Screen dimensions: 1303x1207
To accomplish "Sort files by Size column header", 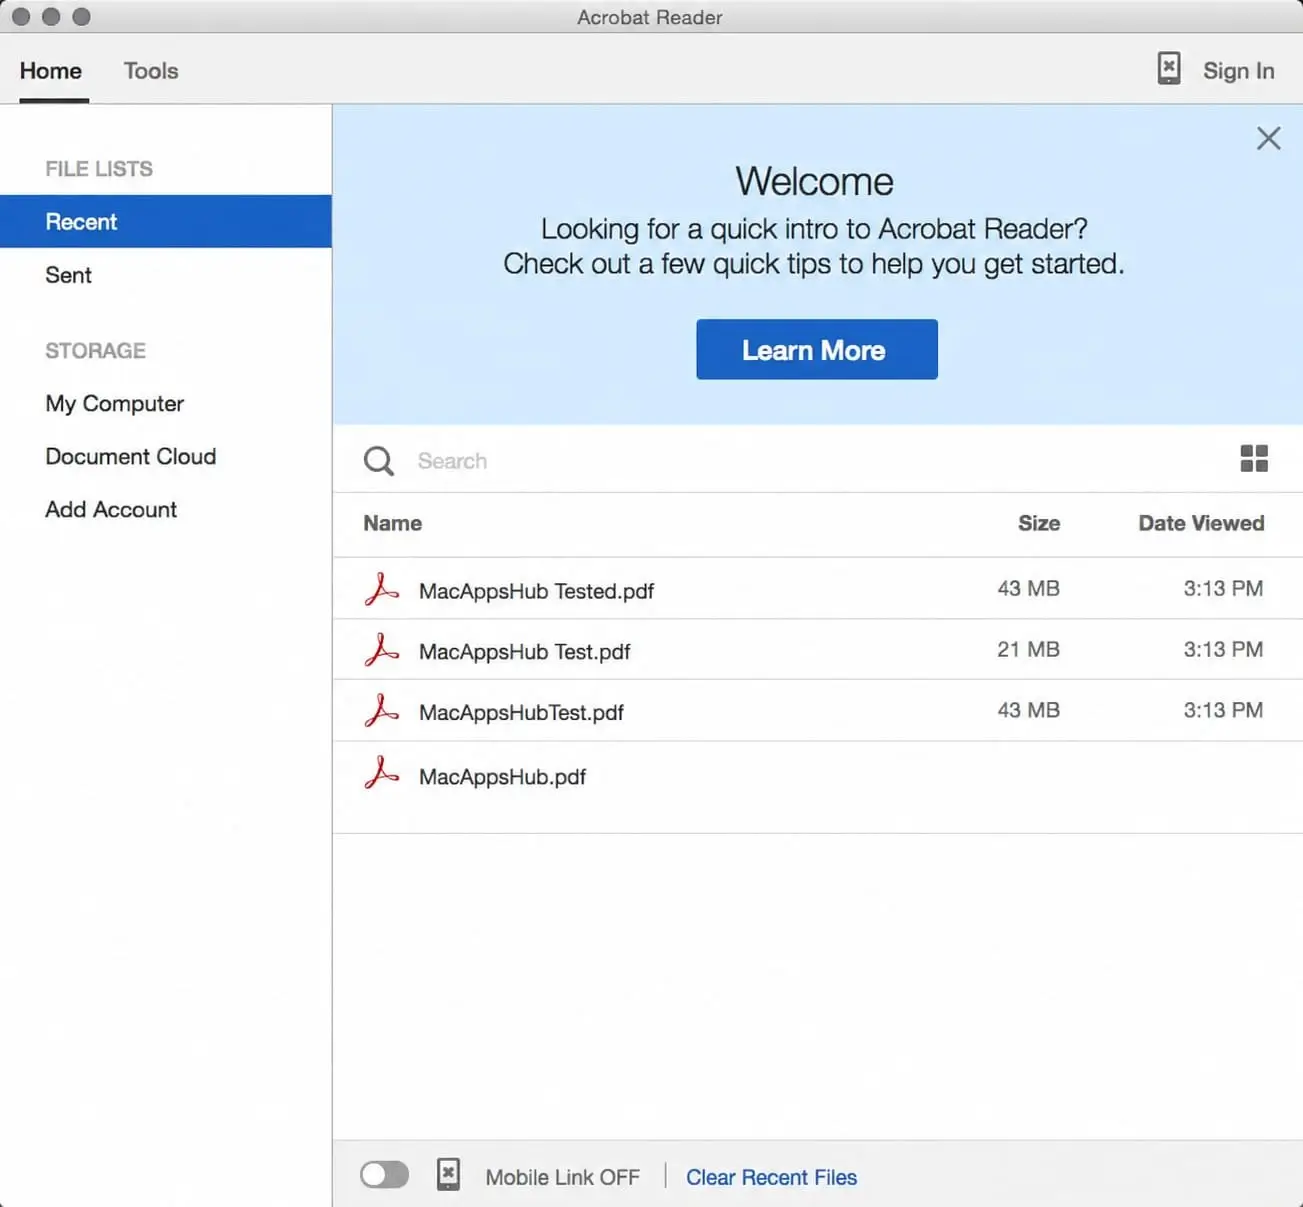I will [1039, 523].
